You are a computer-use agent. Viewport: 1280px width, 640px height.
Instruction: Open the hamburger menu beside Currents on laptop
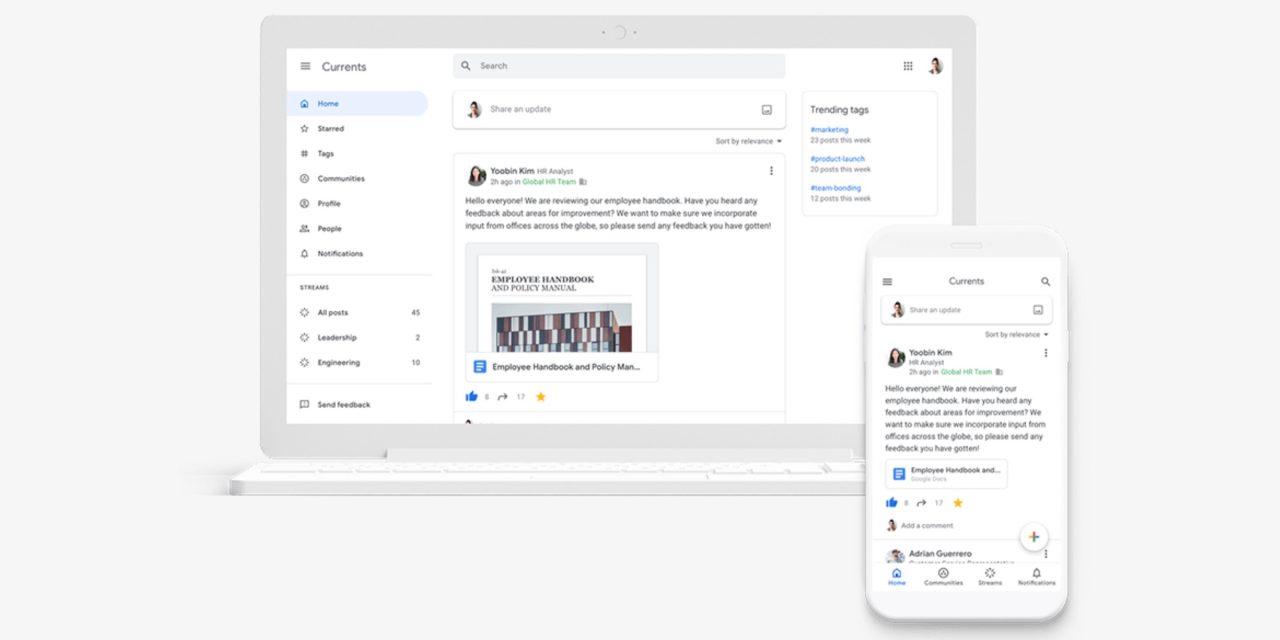(x=305, y=67)
